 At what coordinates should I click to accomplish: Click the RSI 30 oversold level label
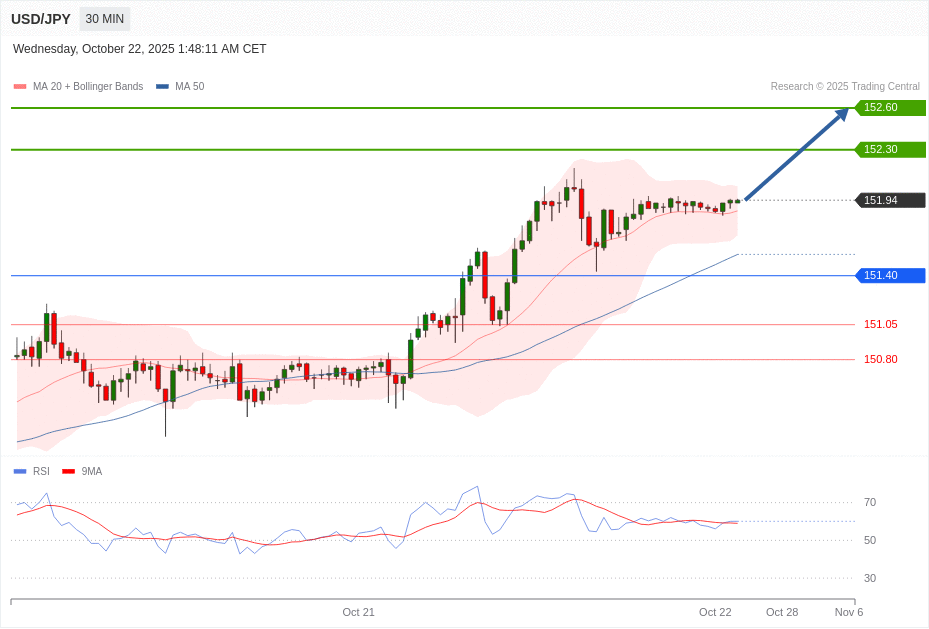[x=870, y=578]
